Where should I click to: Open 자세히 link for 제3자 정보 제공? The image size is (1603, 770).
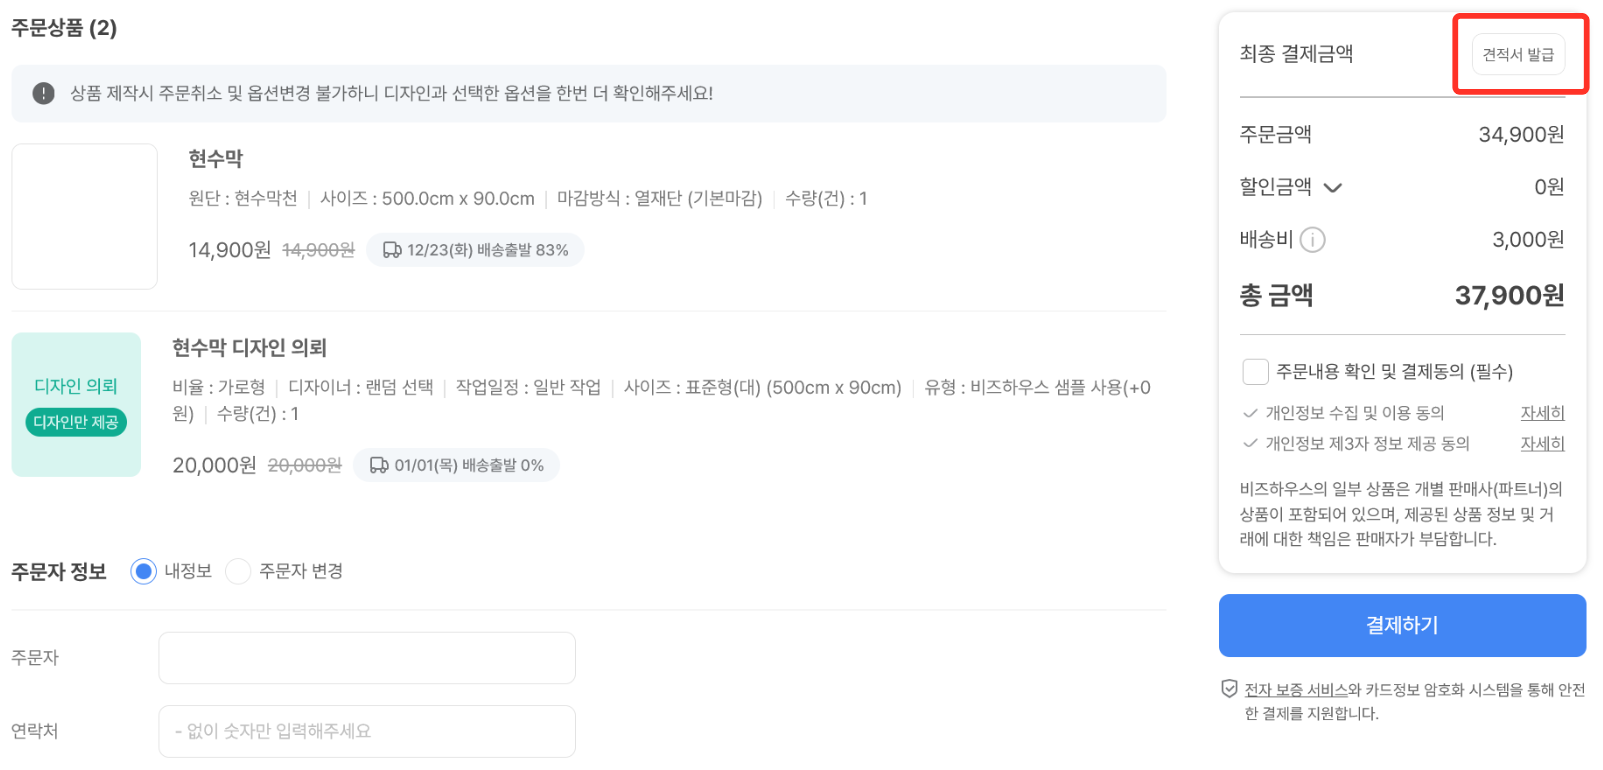(x=1542, y=443)
